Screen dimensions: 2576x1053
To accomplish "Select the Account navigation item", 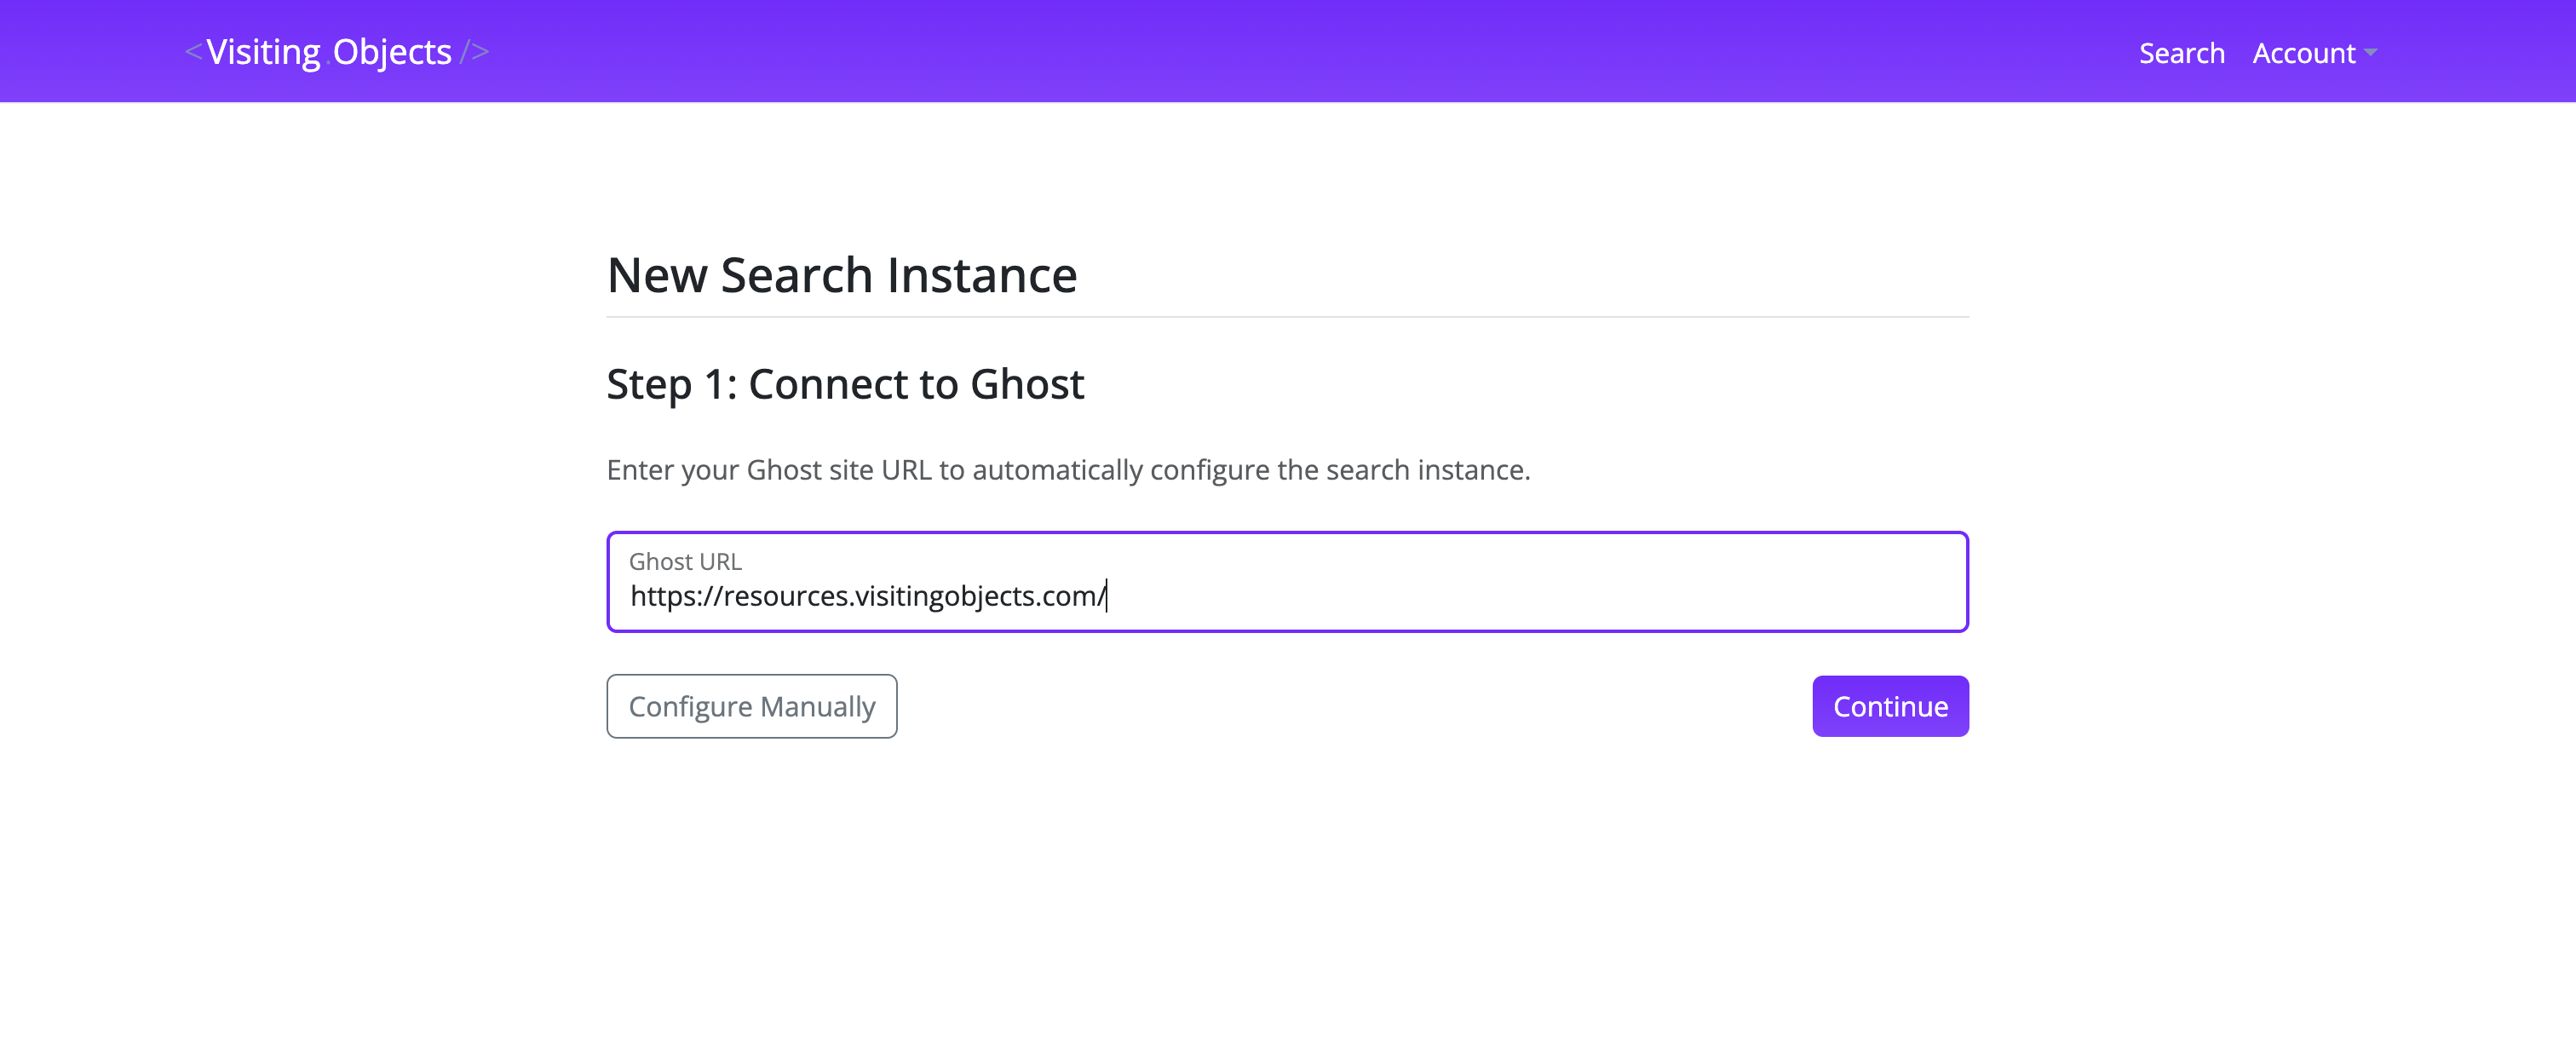I will pyautogui.click(x=2304, y=53).
